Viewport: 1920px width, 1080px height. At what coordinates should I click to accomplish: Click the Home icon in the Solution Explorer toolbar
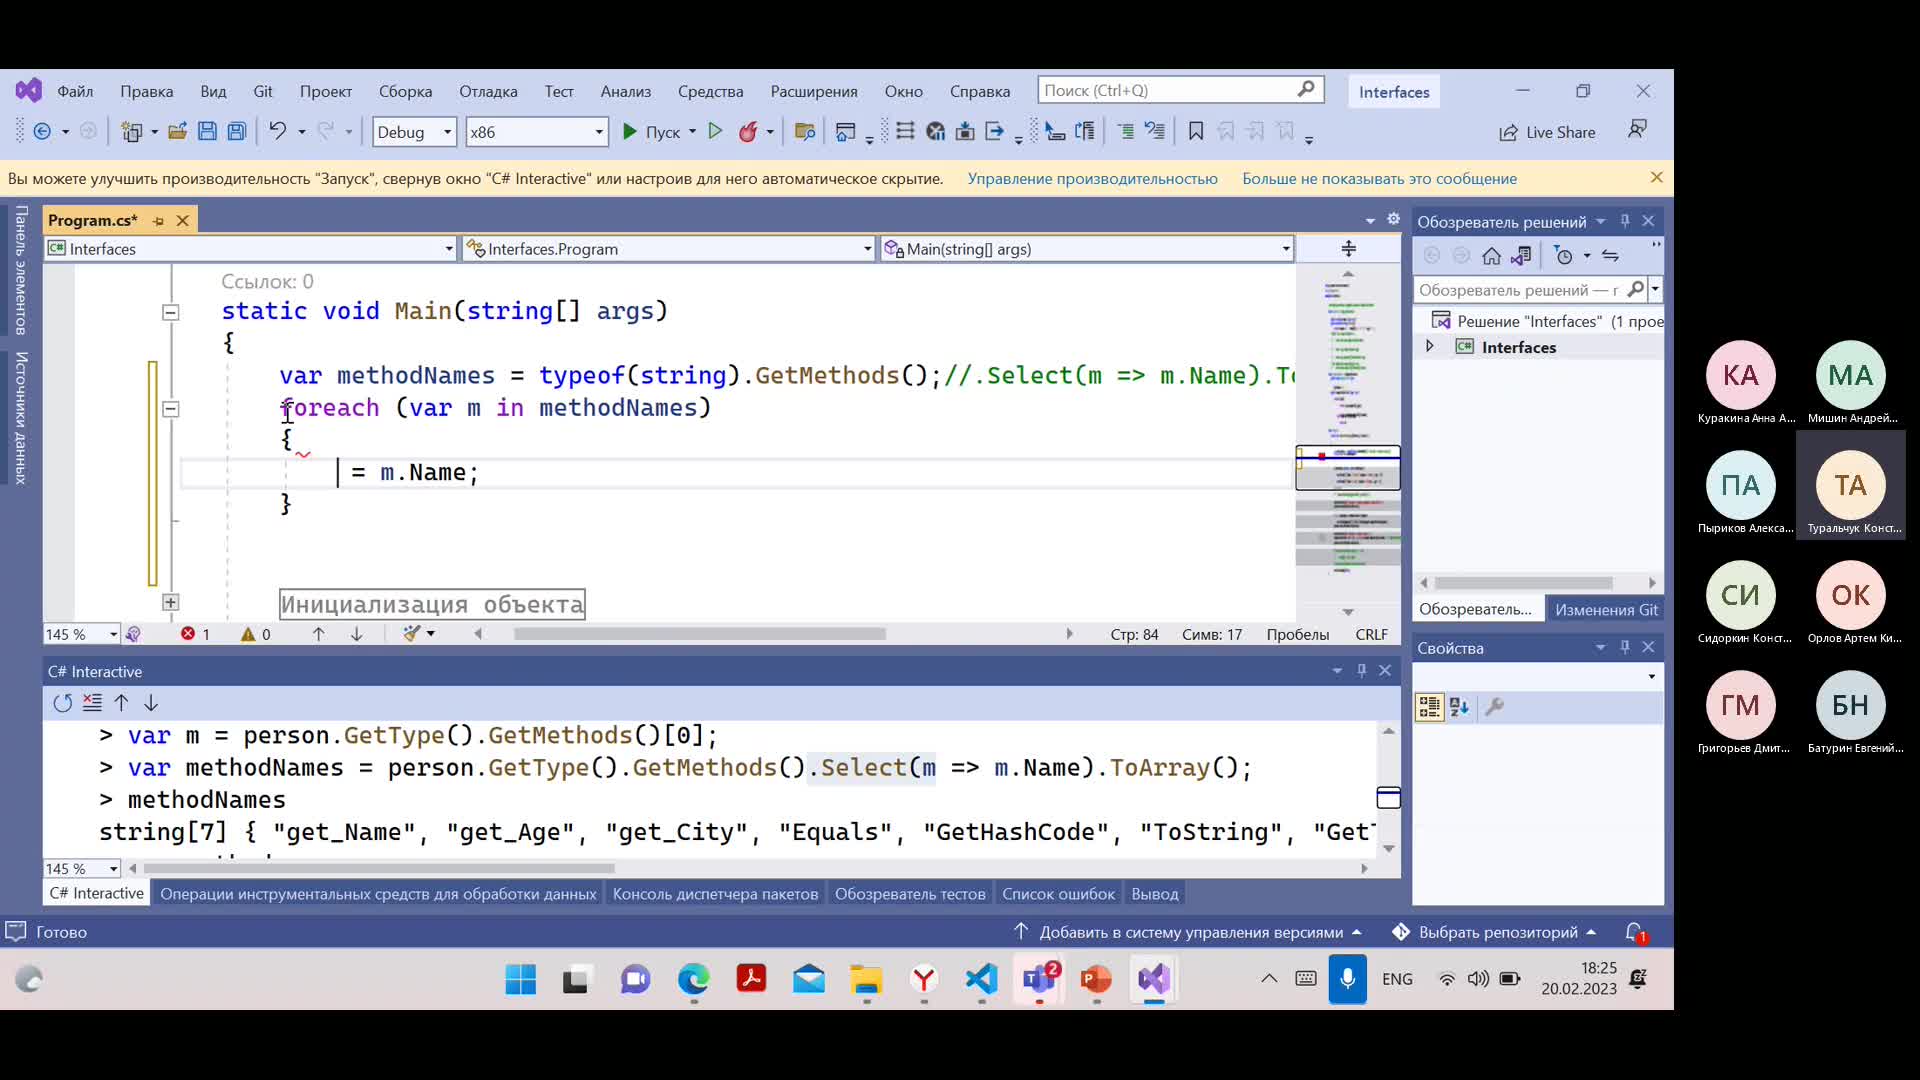[x=1491, y=256]
